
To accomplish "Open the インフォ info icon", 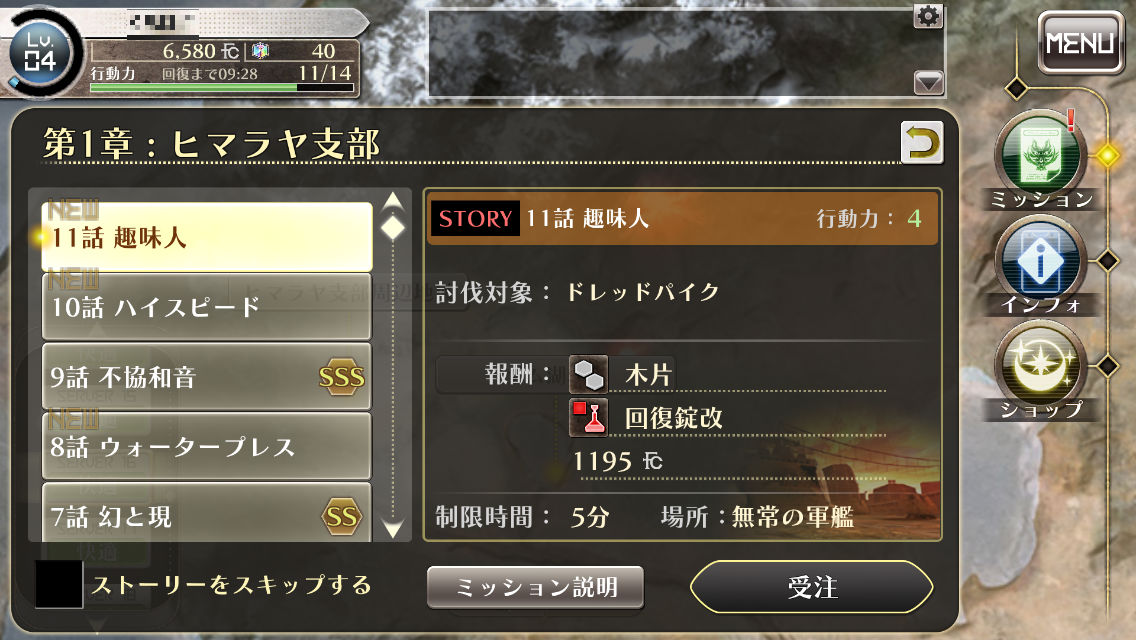I will coord(1040,262).
